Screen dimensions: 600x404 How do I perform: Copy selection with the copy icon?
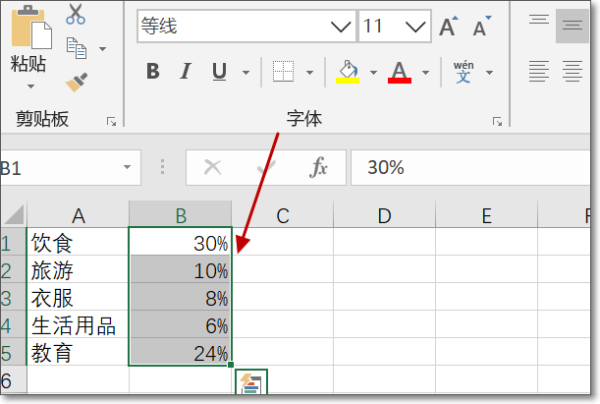(77, 48)
